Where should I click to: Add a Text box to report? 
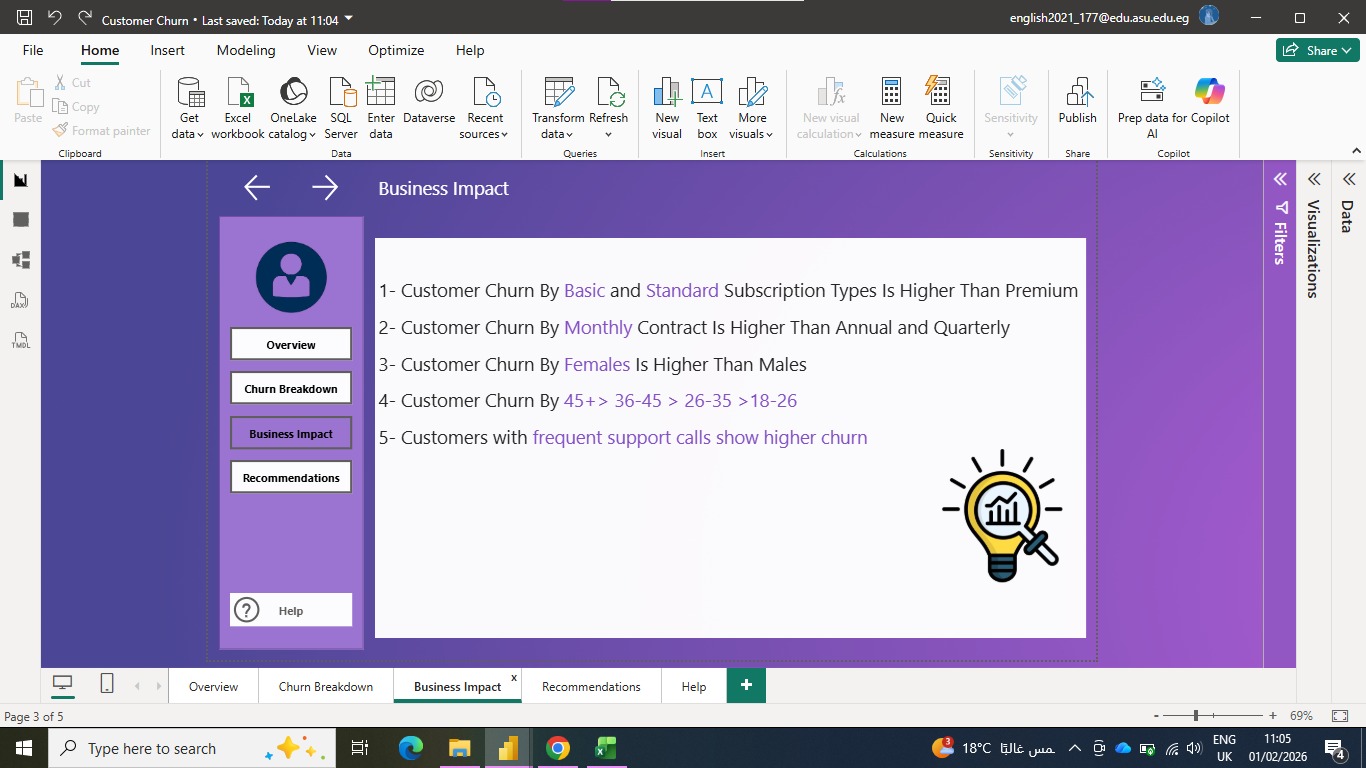[707, 108]
